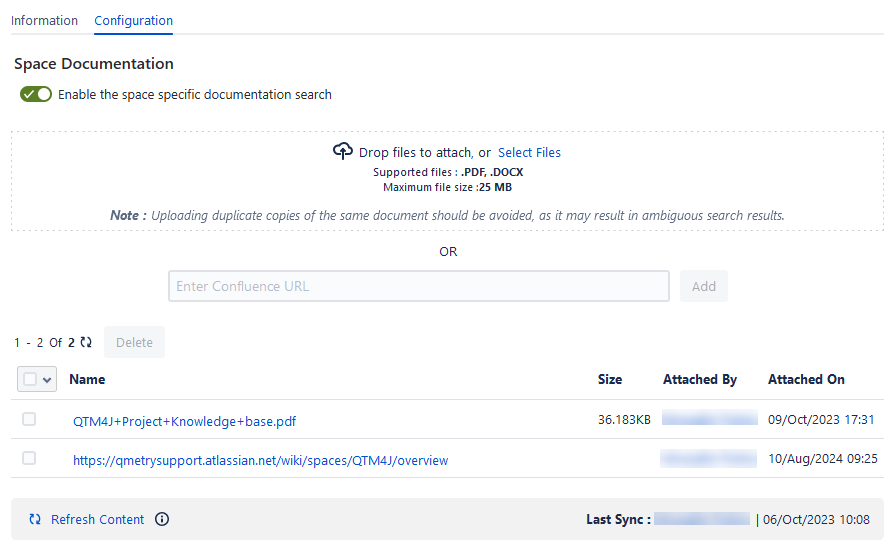Viewport: 884px width, 543px height.
Task: Click the Select Files link
Action: coord(529,153)
